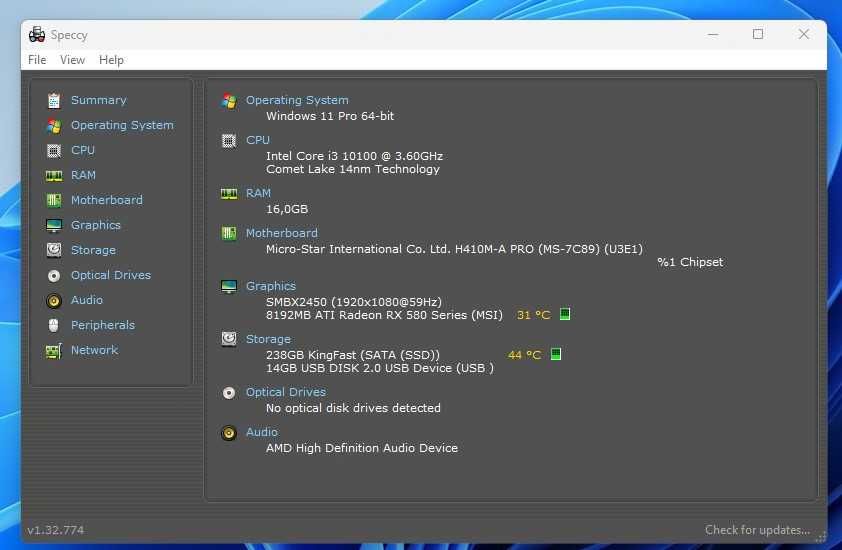Click the Graphics monitor icon in summary panel
Viewport: 842px width, 550px height.
point(229,287)
